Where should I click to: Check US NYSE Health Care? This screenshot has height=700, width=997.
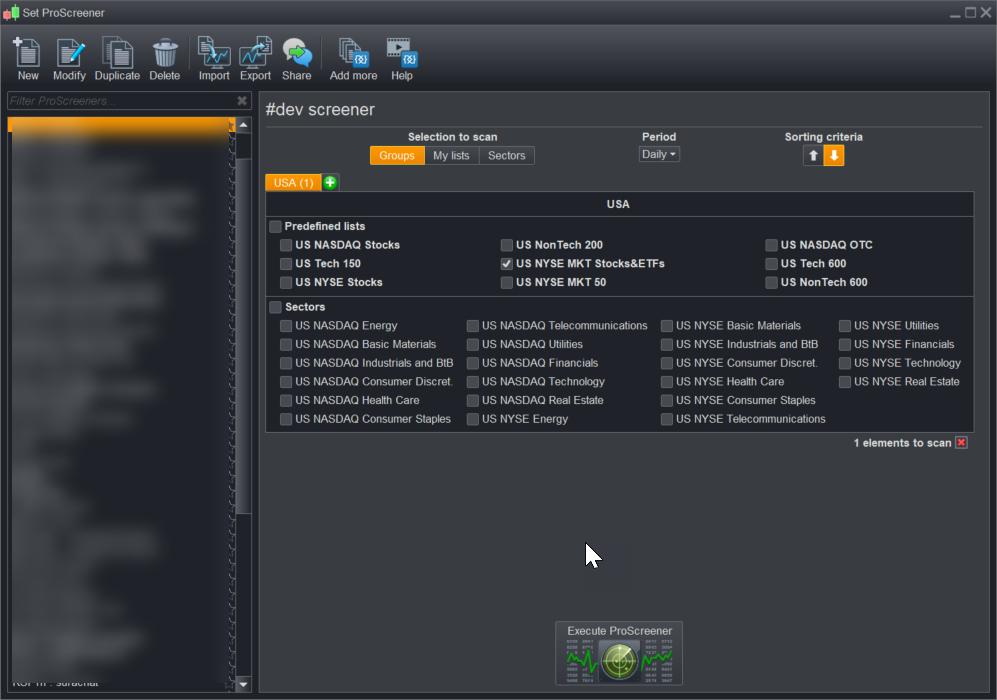667,382
